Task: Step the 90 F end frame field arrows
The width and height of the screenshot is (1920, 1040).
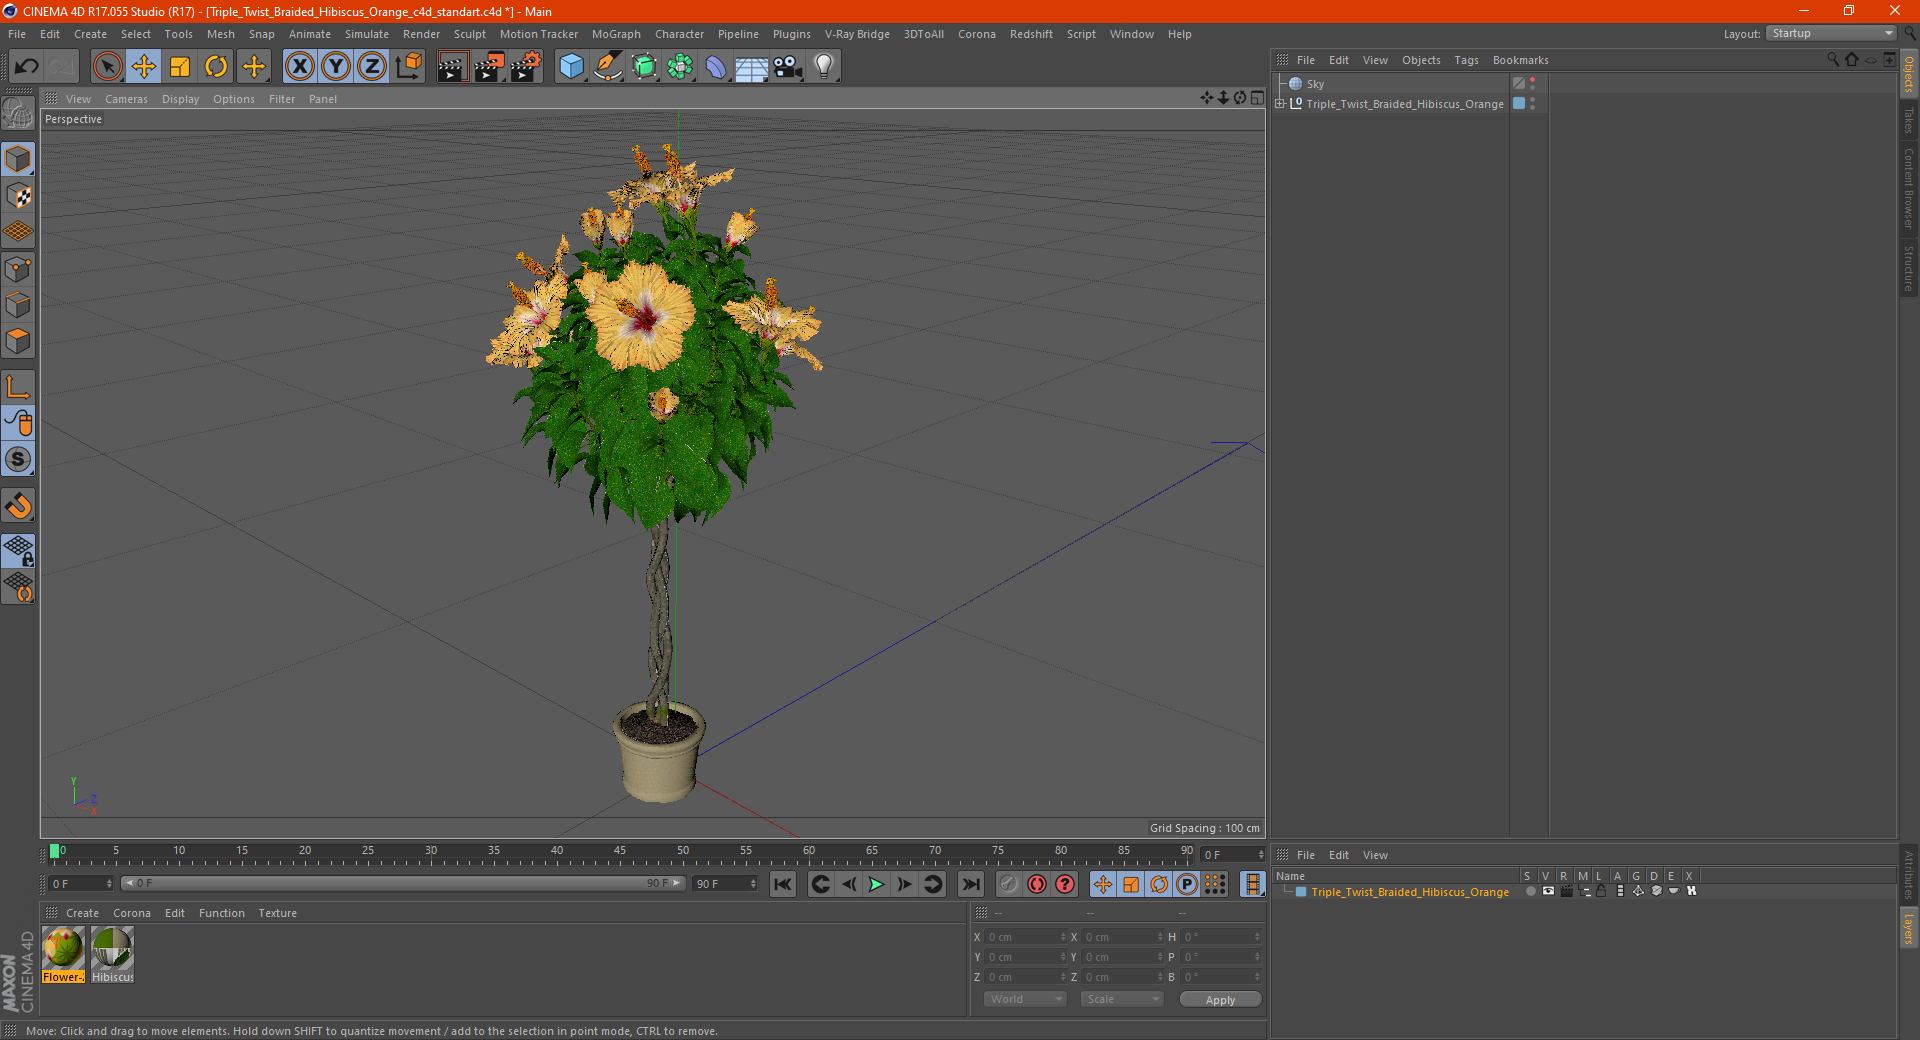Action: click(x=753, y=884)
